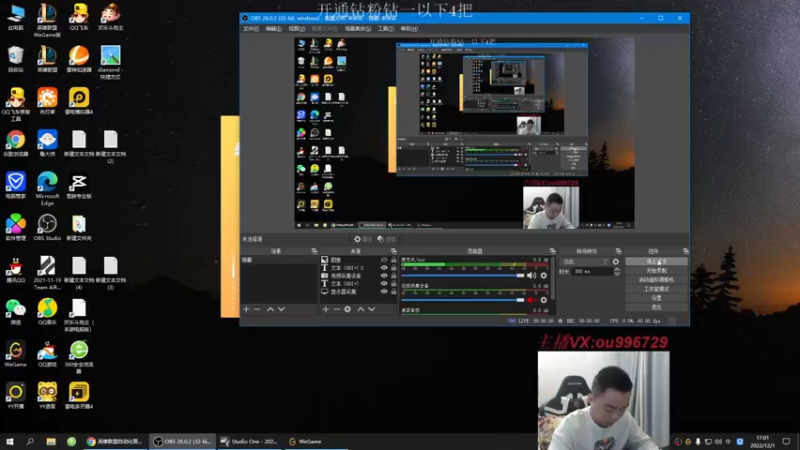Open source properties gear icon
Screen dimensions: 800x450
348,309
